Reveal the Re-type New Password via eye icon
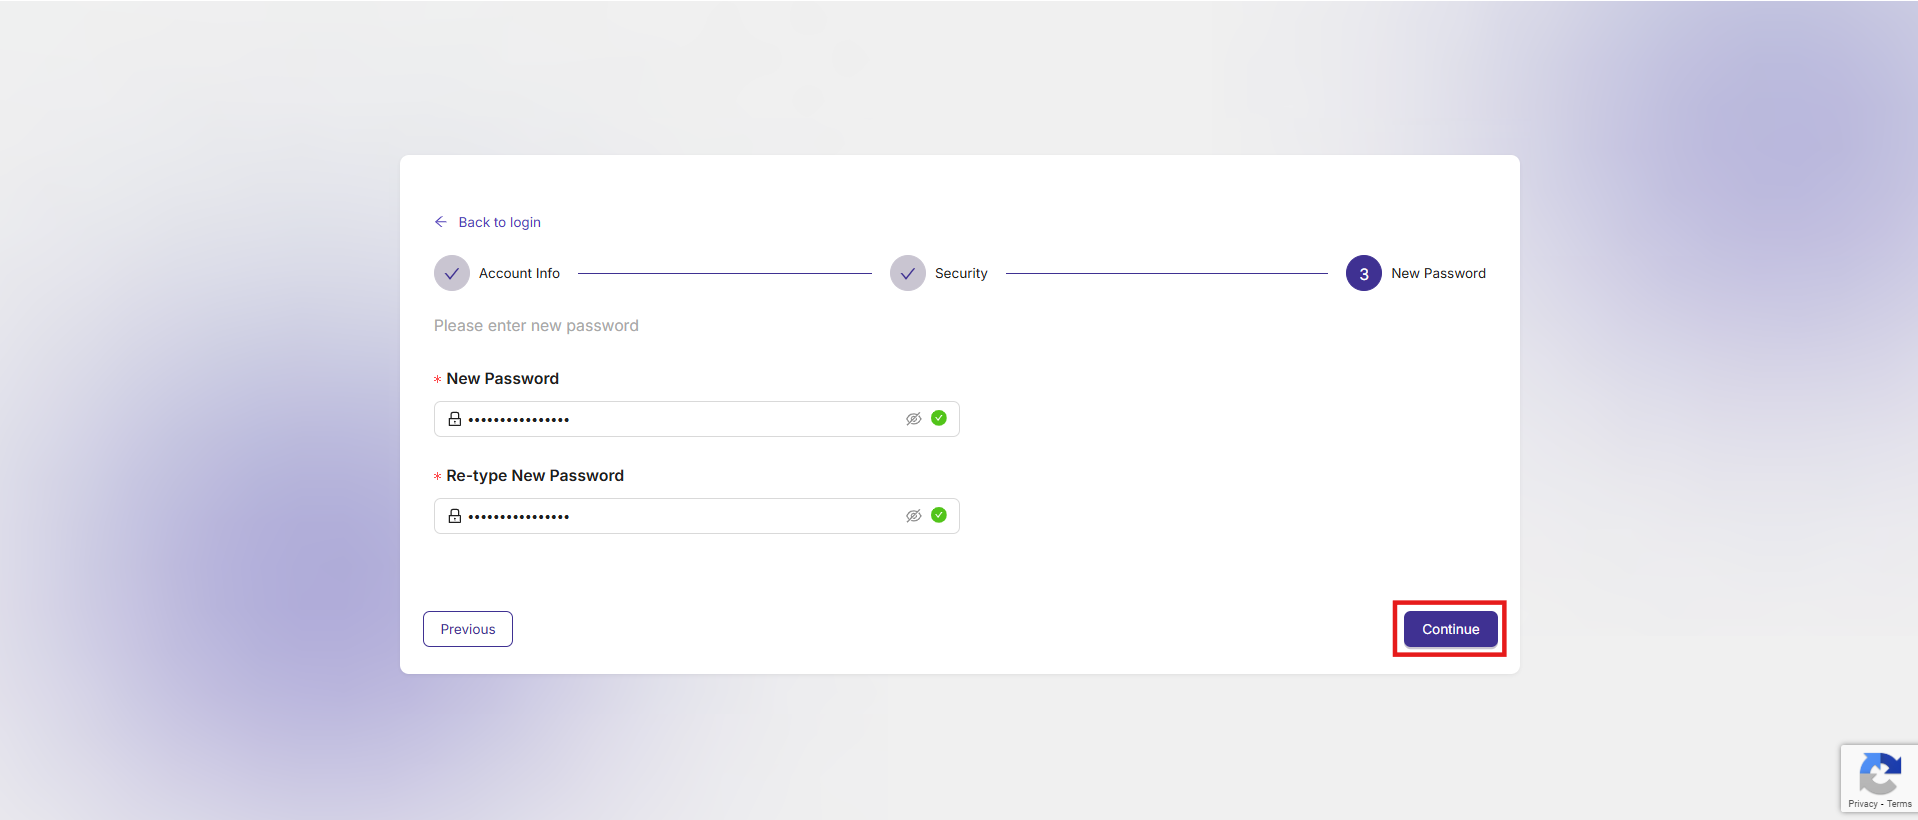Viewport: 1918px width, 820px height. 913,516
